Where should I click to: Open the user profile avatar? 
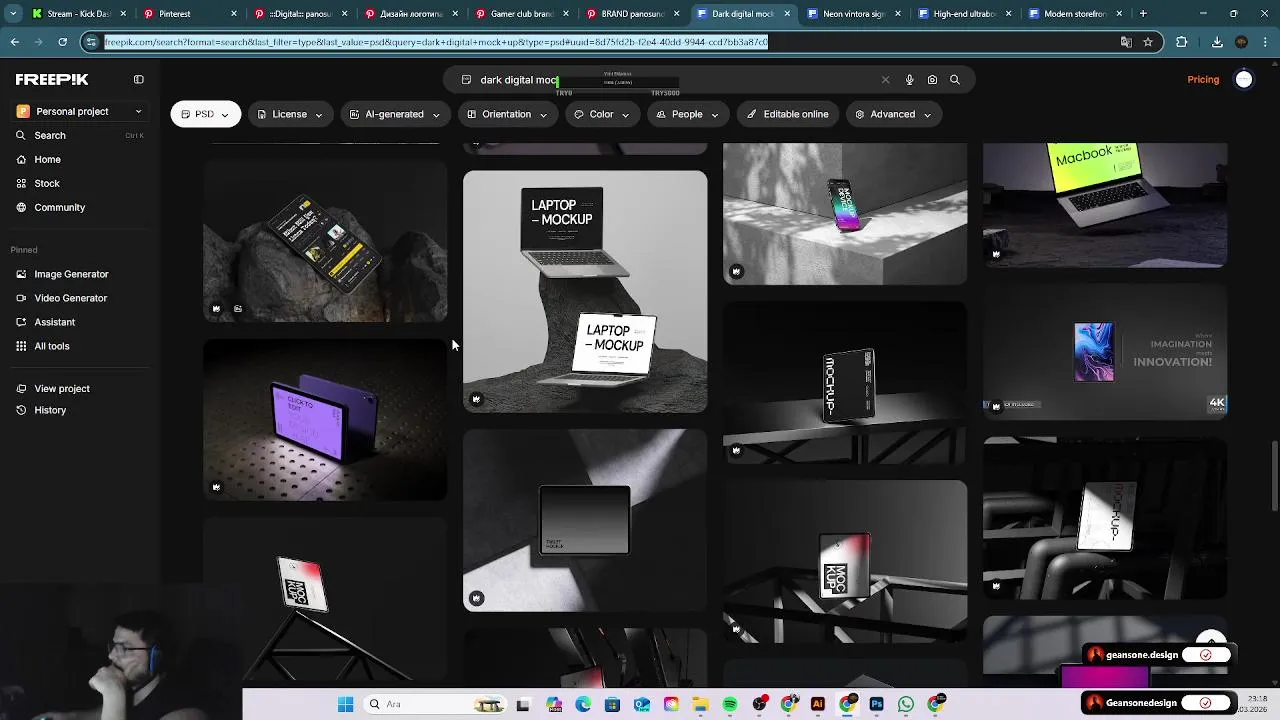pos(1244,80)
